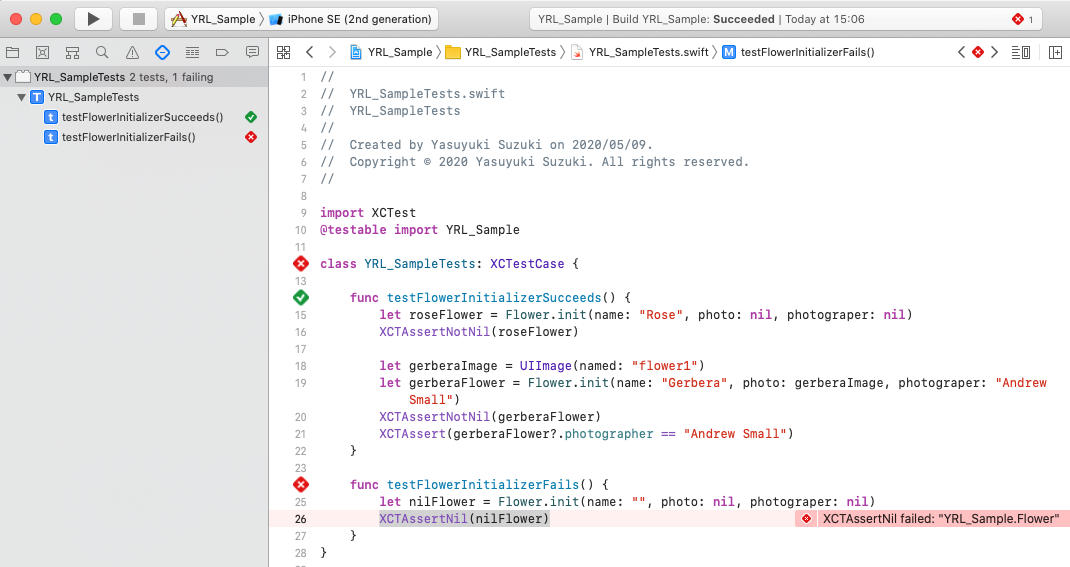Open YRL_SampleTests folder in jump bar
Viewport: 1070px width, 567px height.
[501, 53]
